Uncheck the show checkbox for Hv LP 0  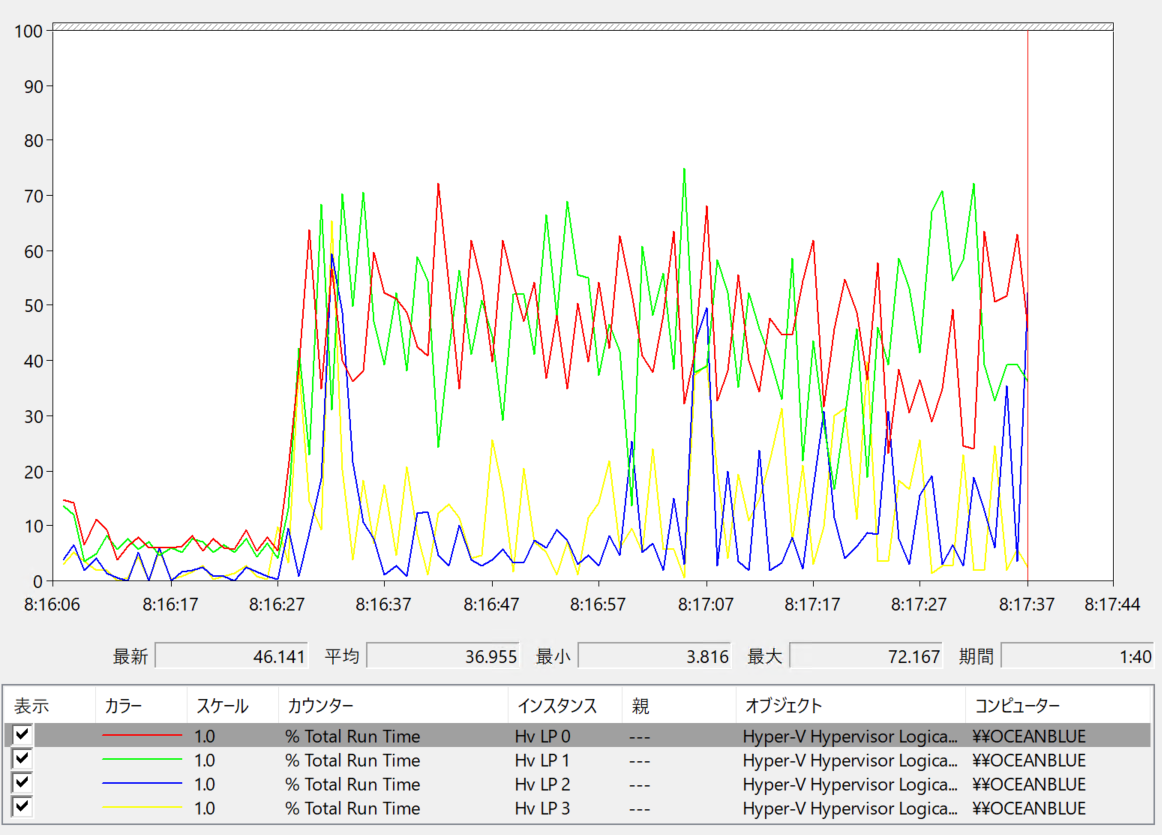(x=22, y=734)
